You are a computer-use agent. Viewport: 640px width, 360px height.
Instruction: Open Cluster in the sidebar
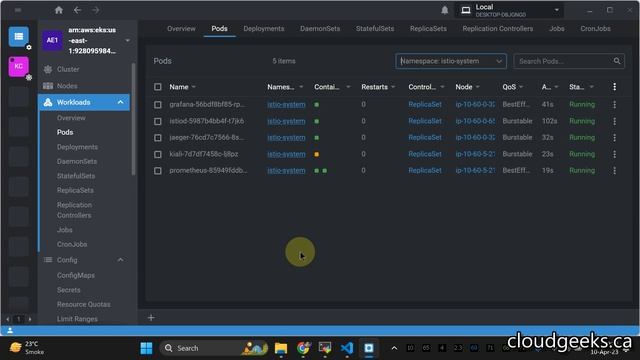tap(68, 69)
